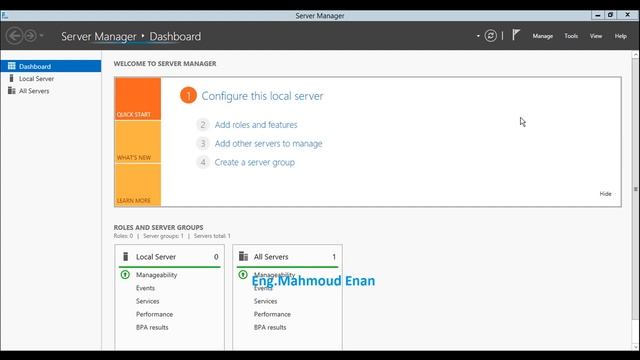
Task: Click the Dashboard grid icon in sidebar
Action: pos(11,66)
